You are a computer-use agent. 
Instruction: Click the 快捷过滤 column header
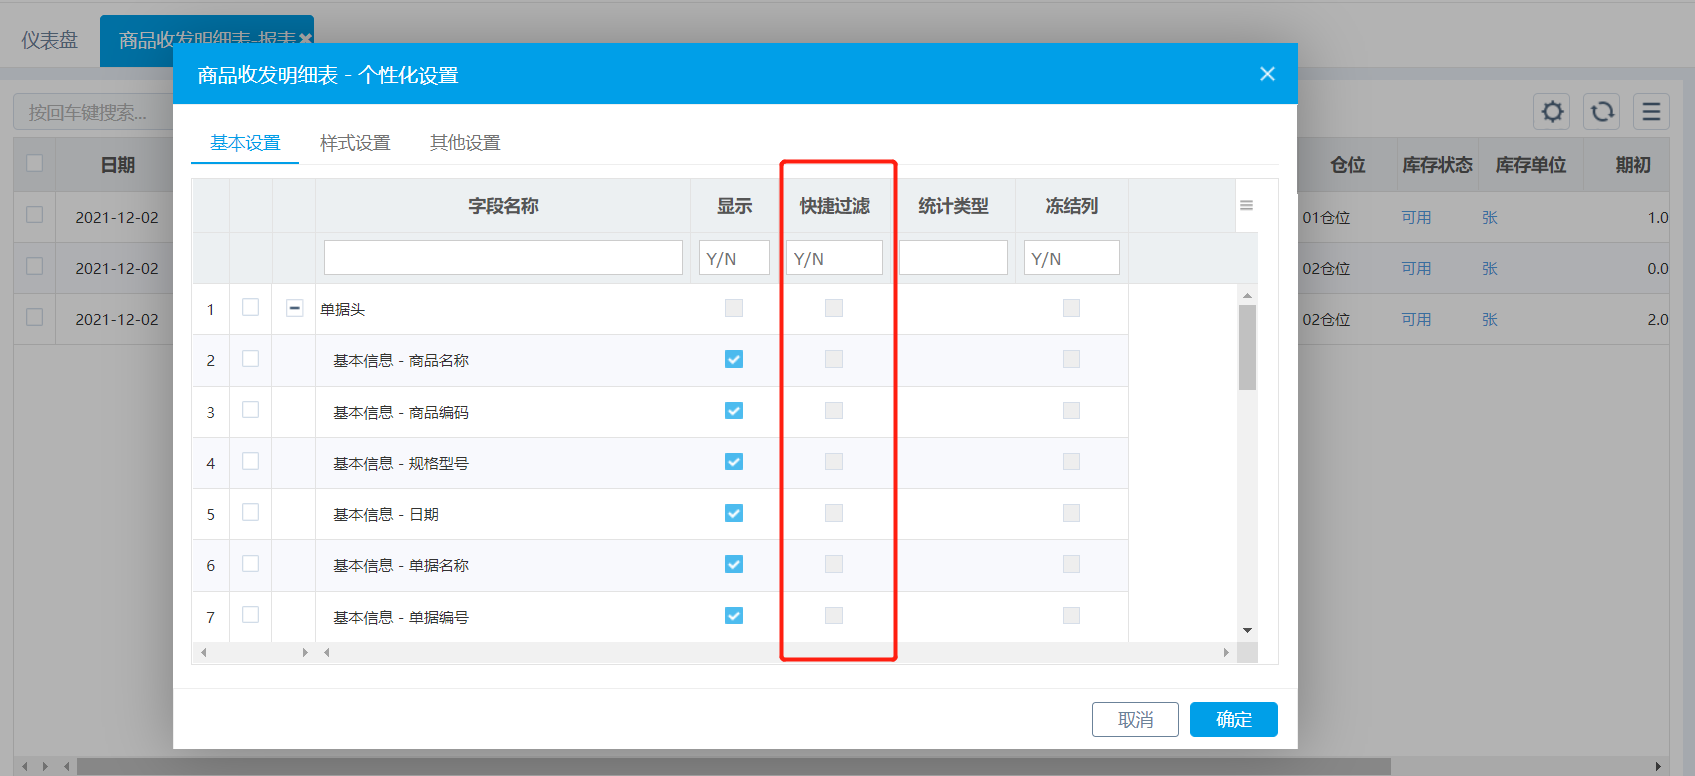pos(834,206)
